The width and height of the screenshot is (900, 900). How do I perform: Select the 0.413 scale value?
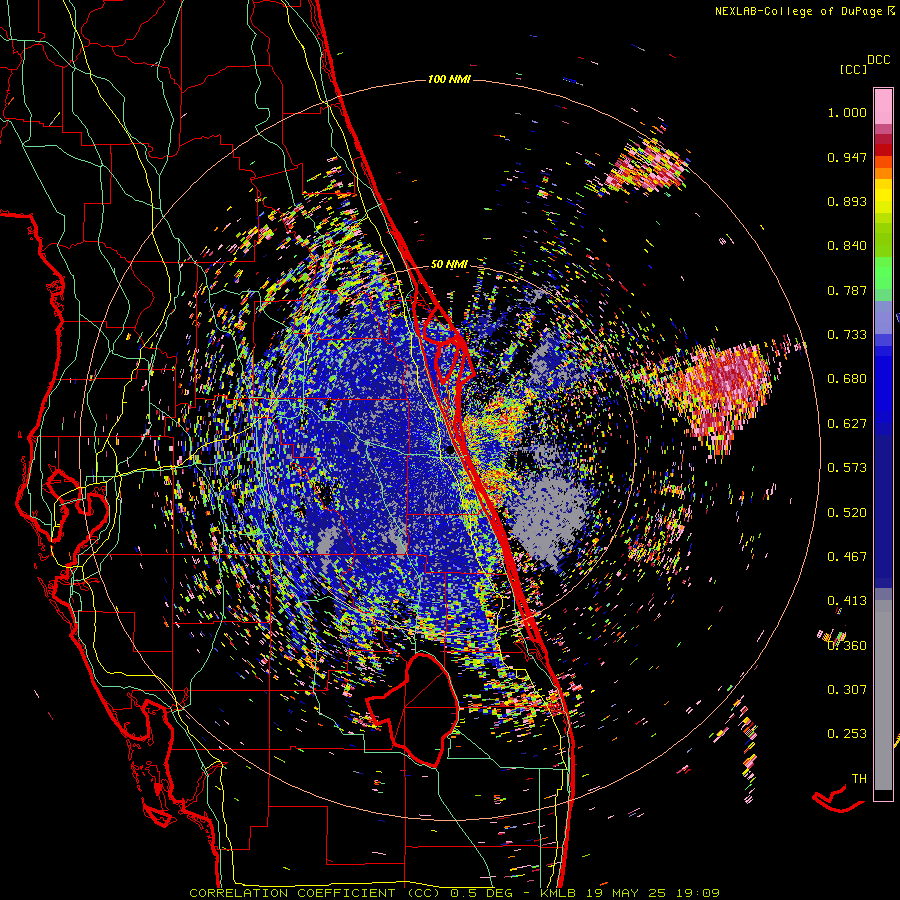[847, 601]
